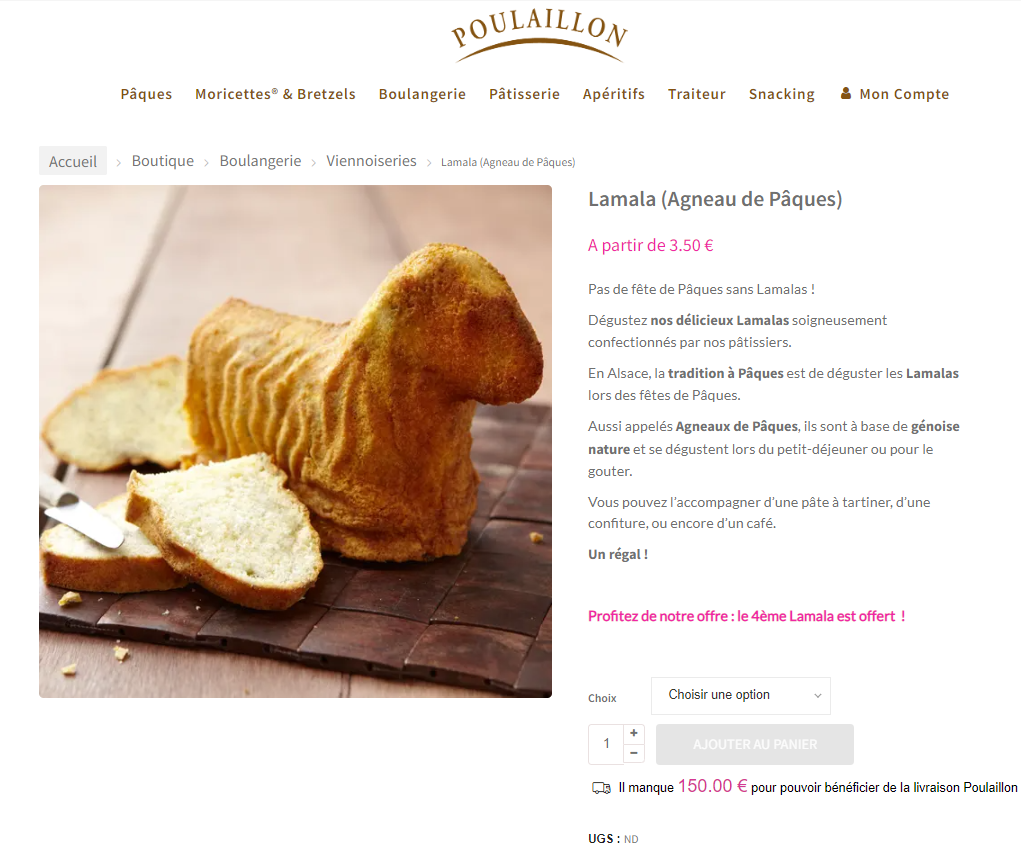Click the Poulaillon logo
Viewport: 1021px width, 859px height.
click(x=540, y=36)
